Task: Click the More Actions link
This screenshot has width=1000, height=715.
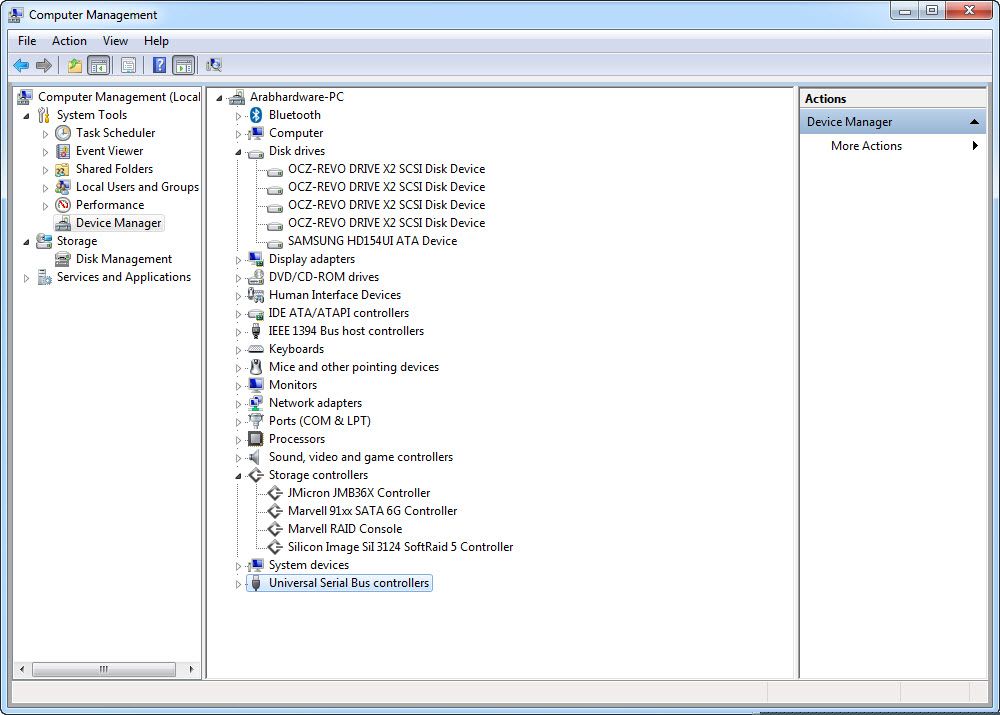Action: click(x=866, y=145)
